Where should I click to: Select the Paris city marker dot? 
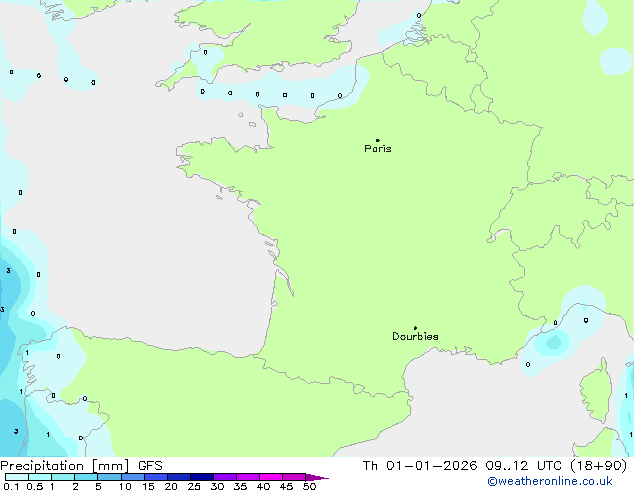(378, 140)
